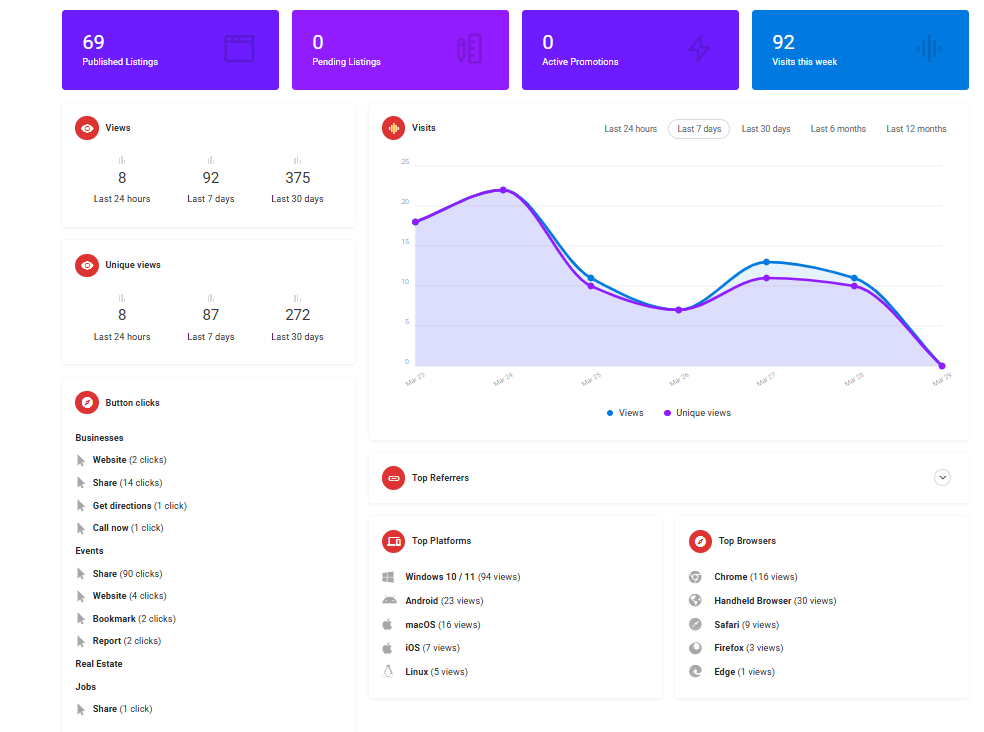Choose the Last 12 months range
This screenshot has width=984, height=732.
click(x=916, y=129)
